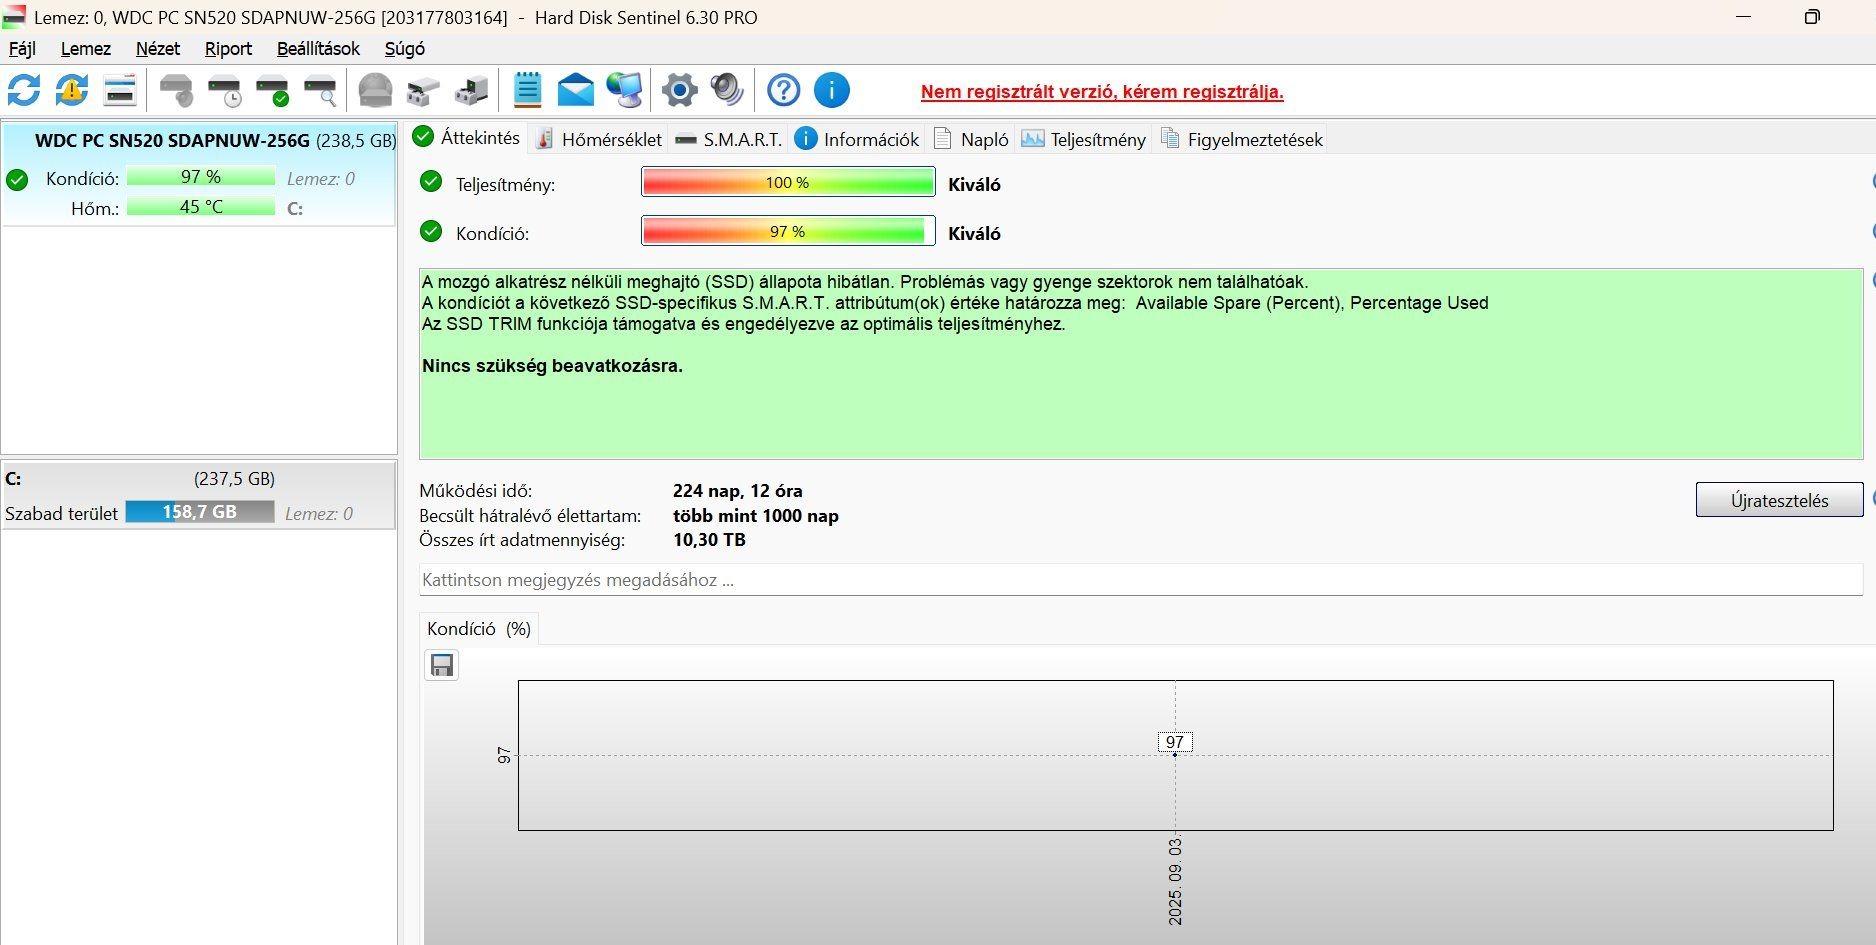Click the 'Összes írt adatmennyiség:' label

(x=522, y=540)
